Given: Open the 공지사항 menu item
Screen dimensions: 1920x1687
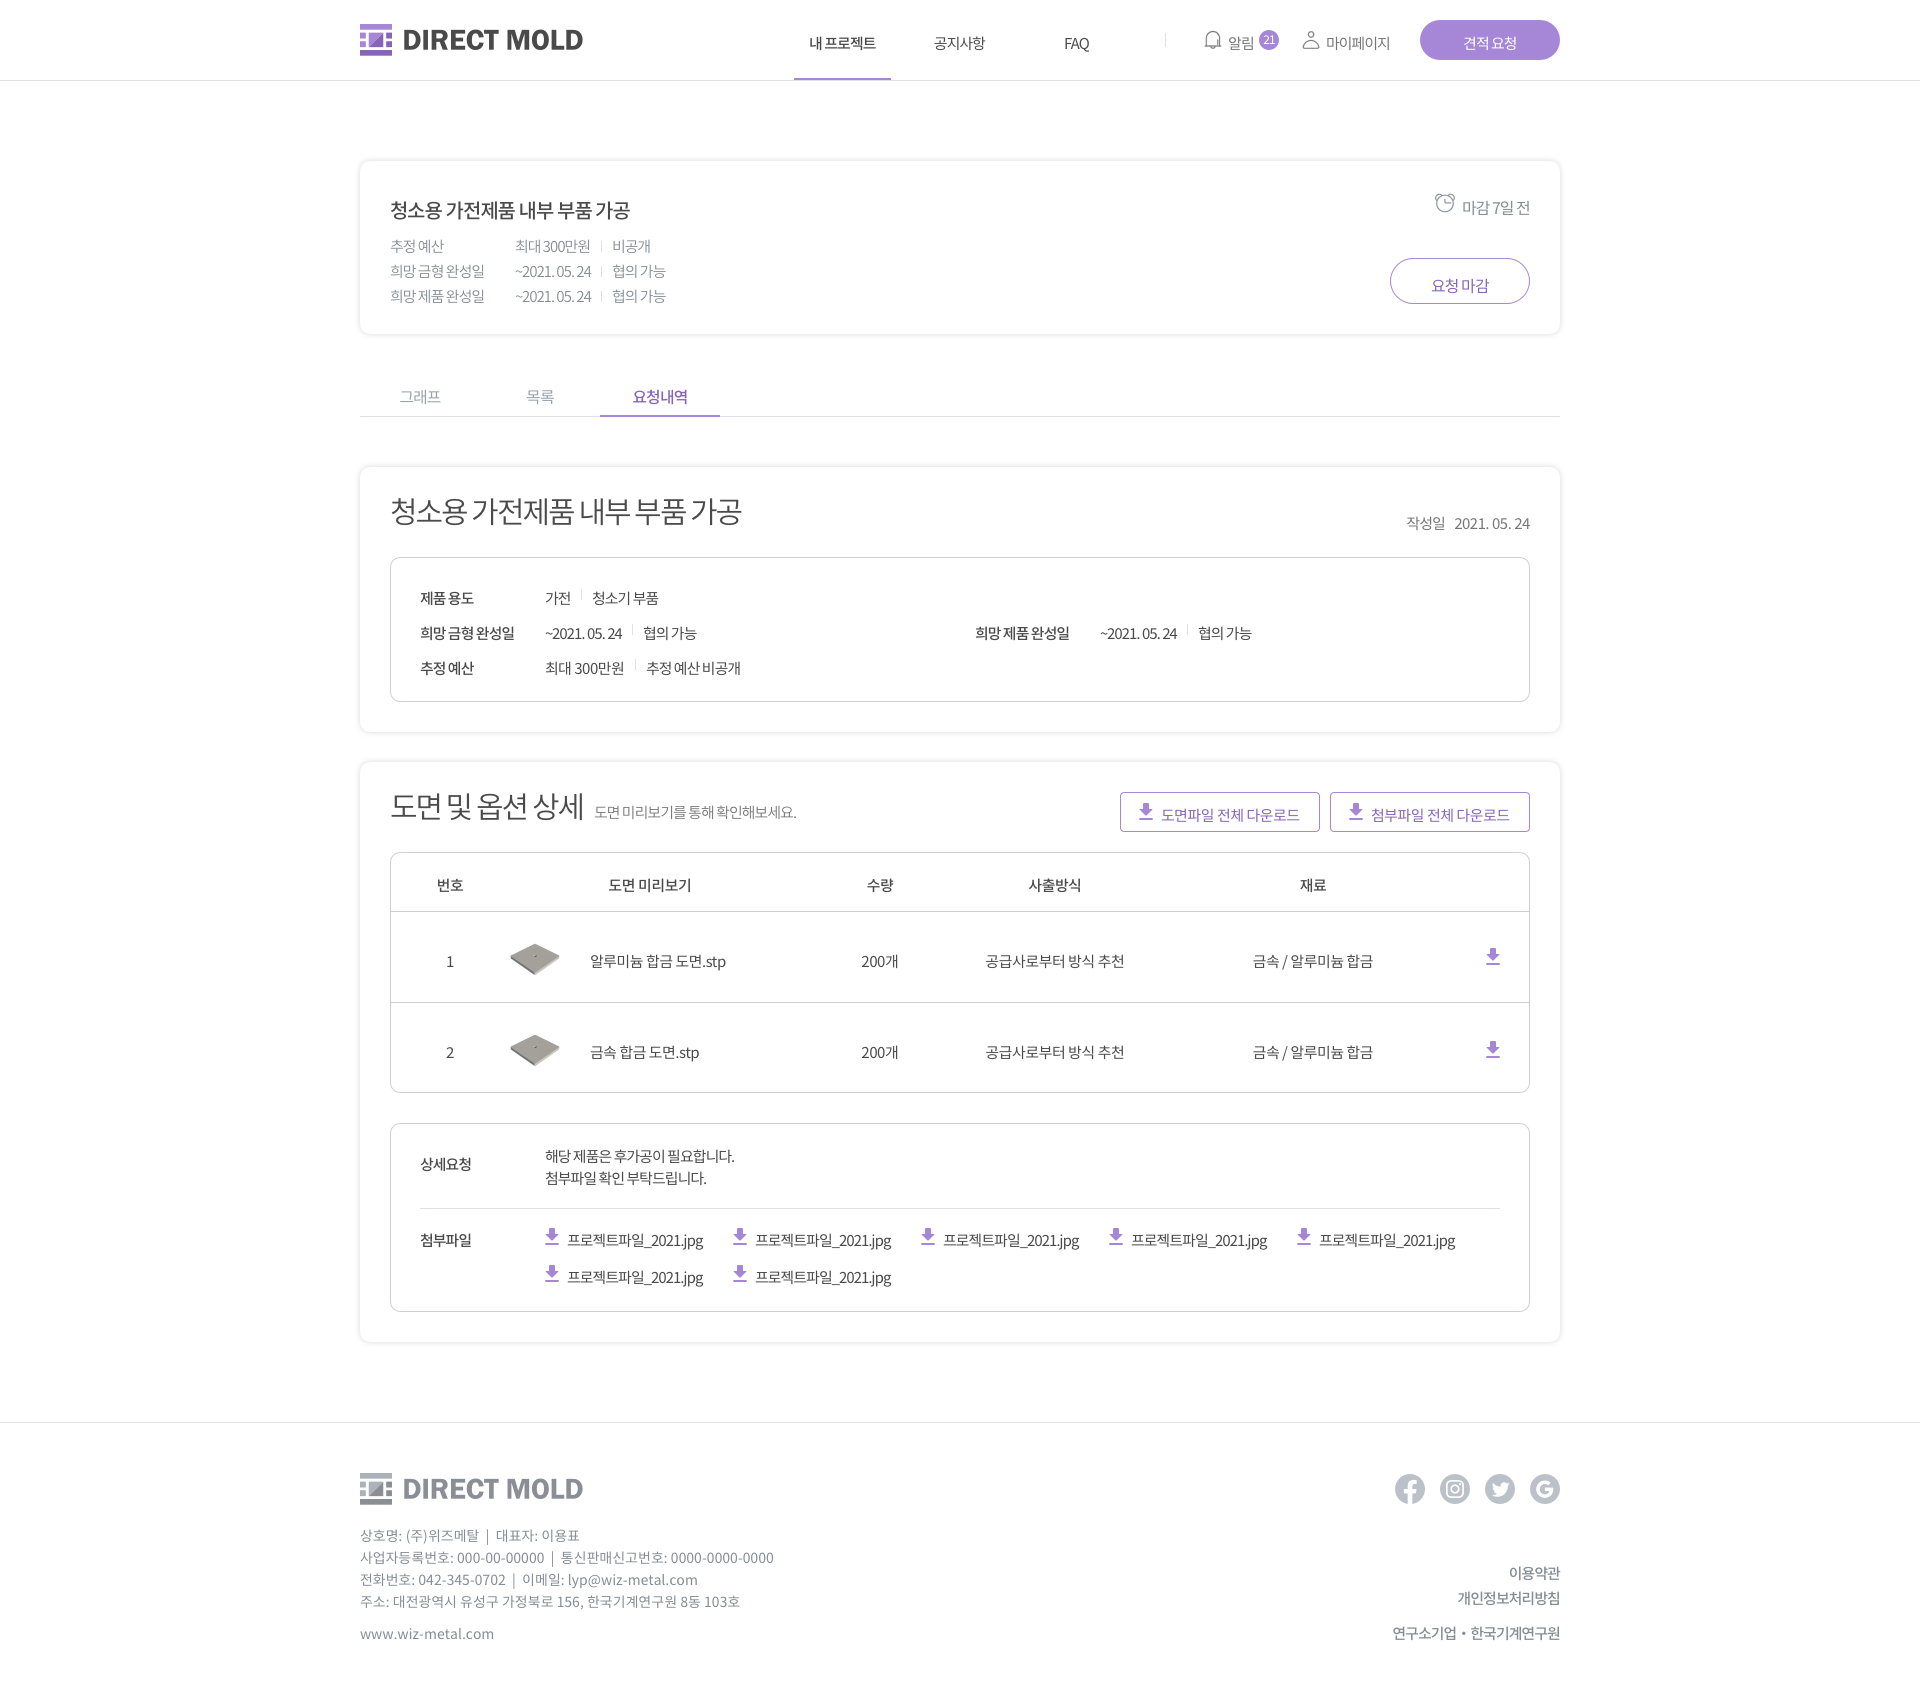Looking at the screenshot, I should [x=959, y=43].
